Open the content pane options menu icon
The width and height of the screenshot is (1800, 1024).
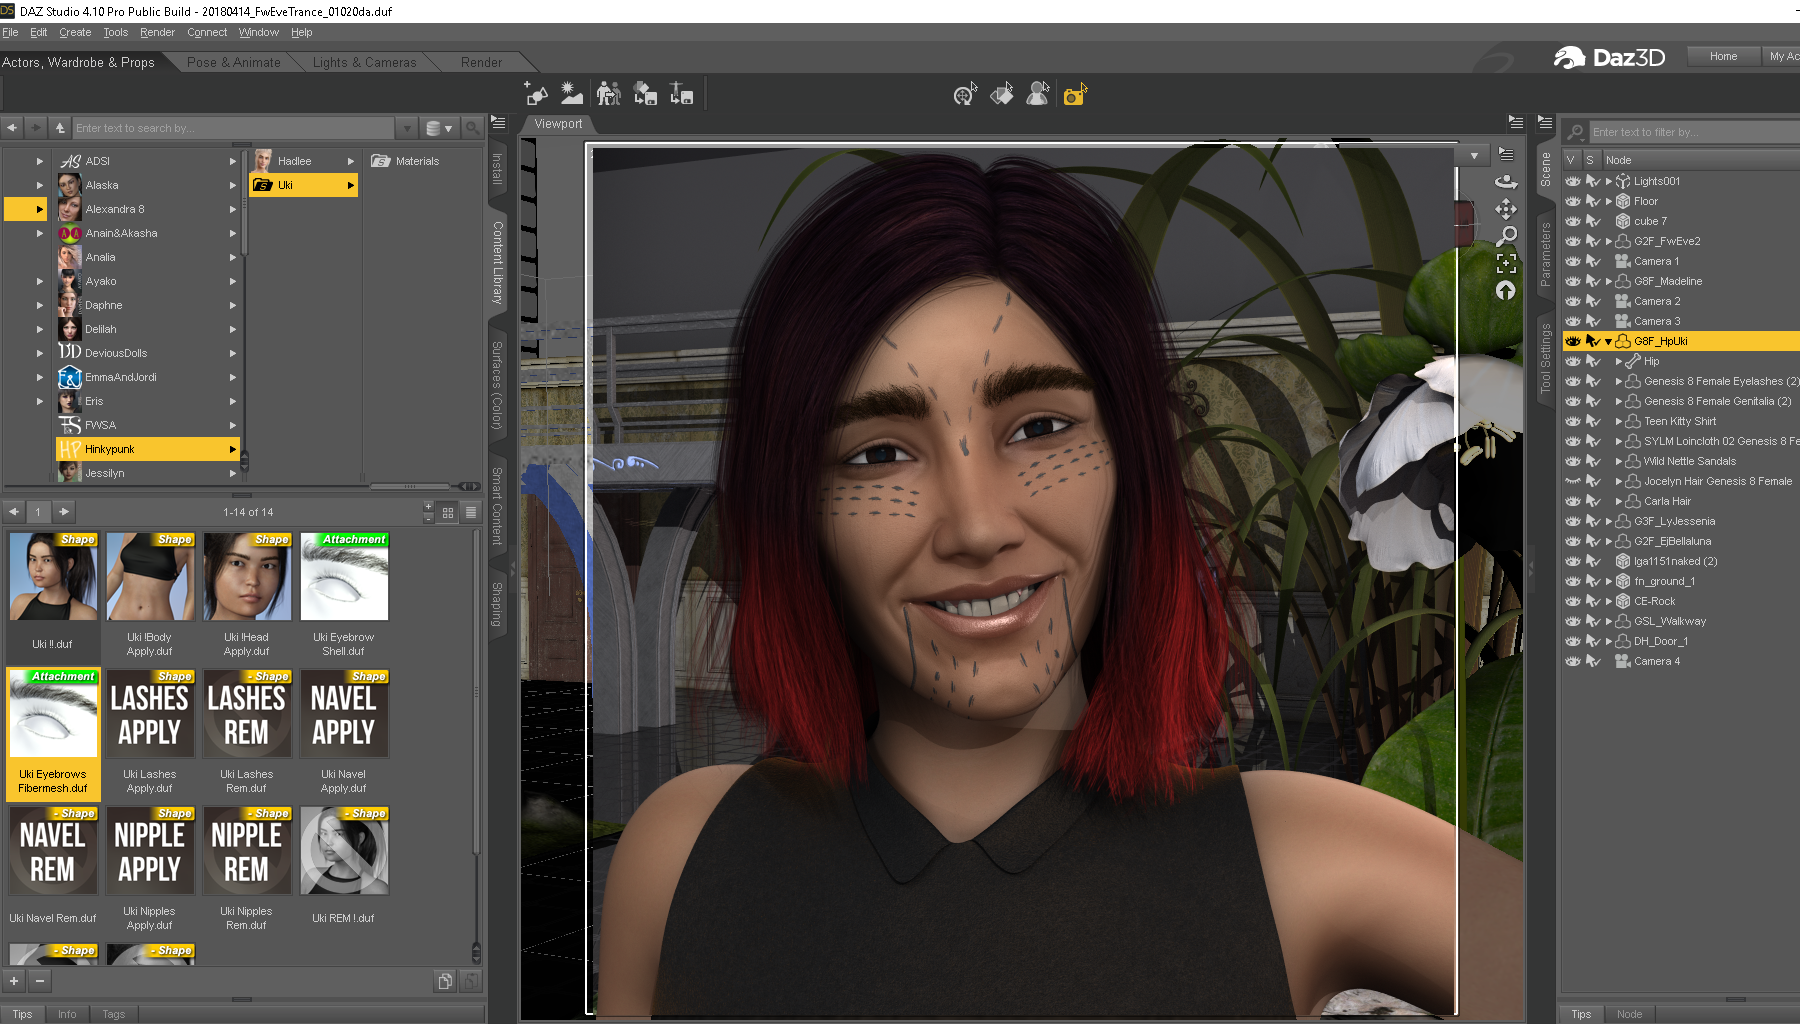tap(498, 123)
